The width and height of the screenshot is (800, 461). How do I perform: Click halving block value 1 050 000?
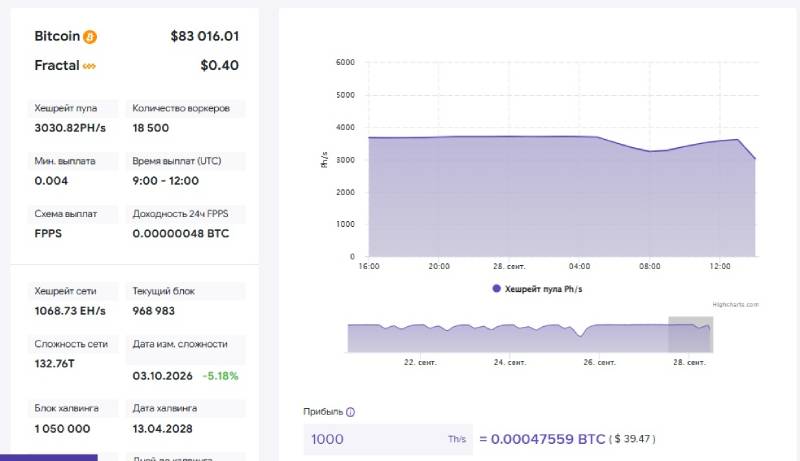pyautogui.click(x=62, y=429)
